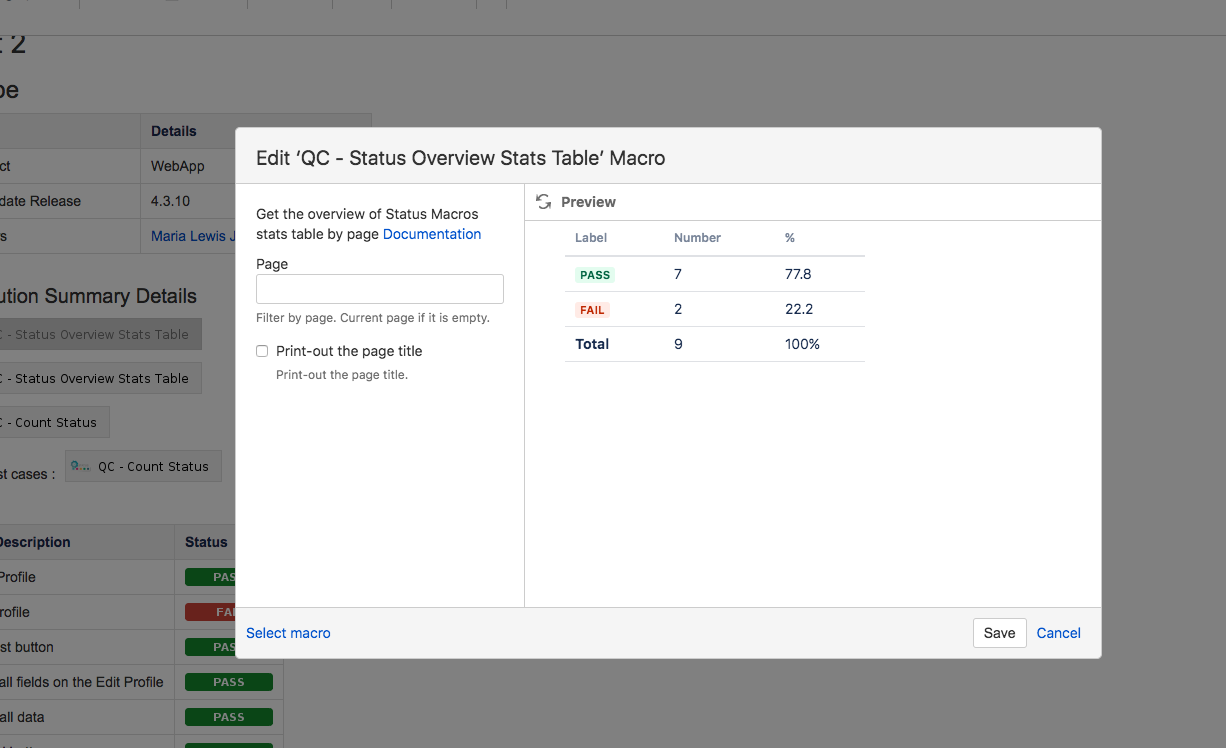Click PASS status for Edit Profile fields row

coord(229,682)
